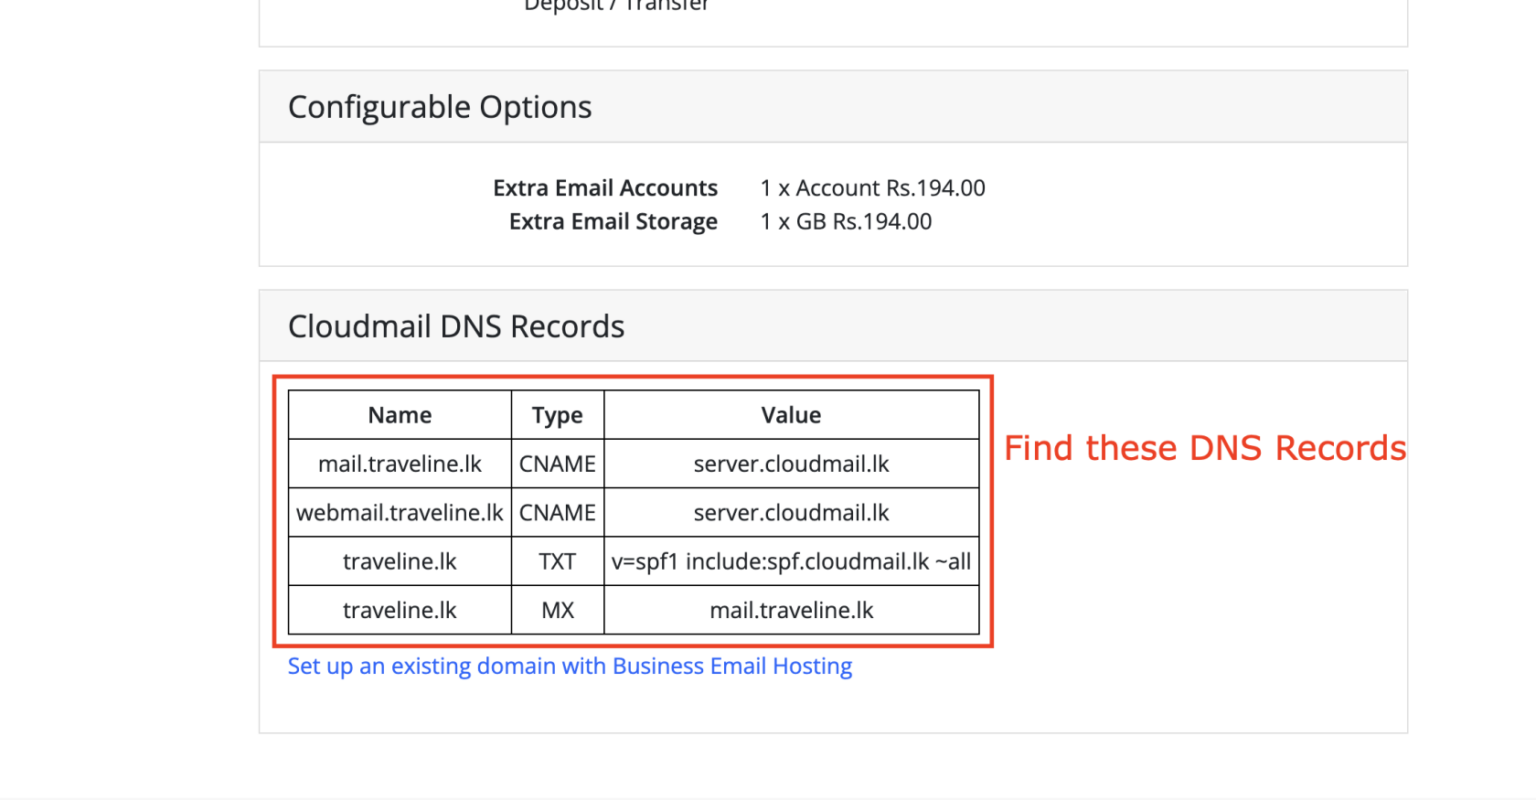Click traveline.lk name in the TXT row

pos(399,562)
